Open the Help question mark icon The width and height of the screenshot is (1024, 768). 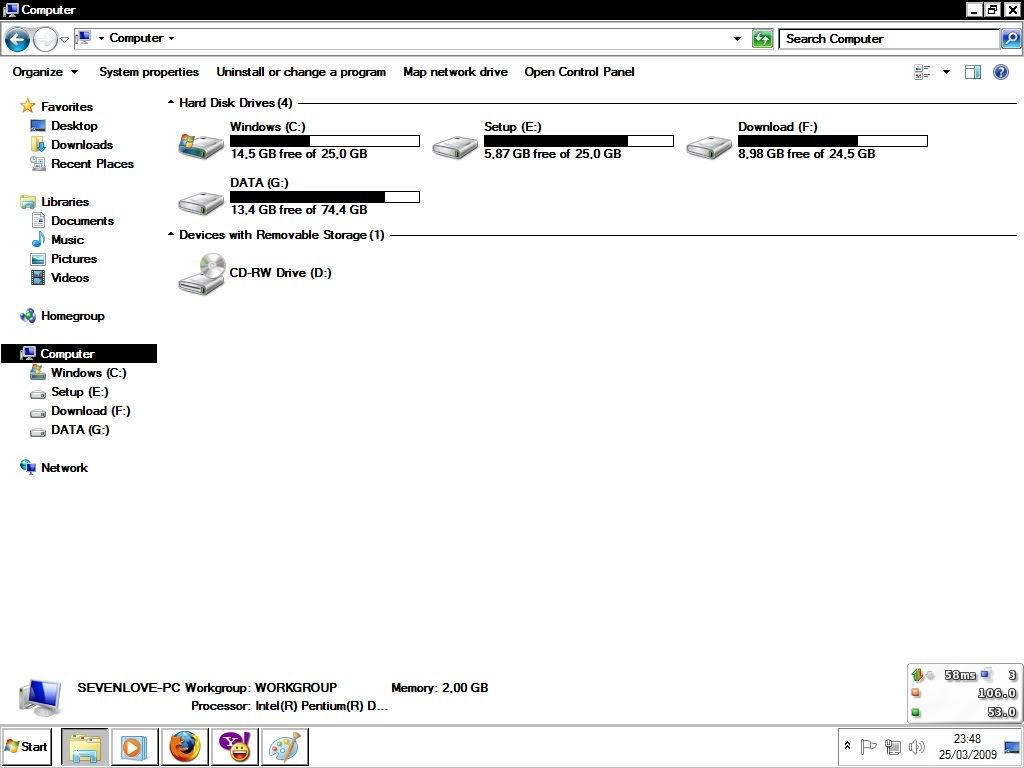1000,72
